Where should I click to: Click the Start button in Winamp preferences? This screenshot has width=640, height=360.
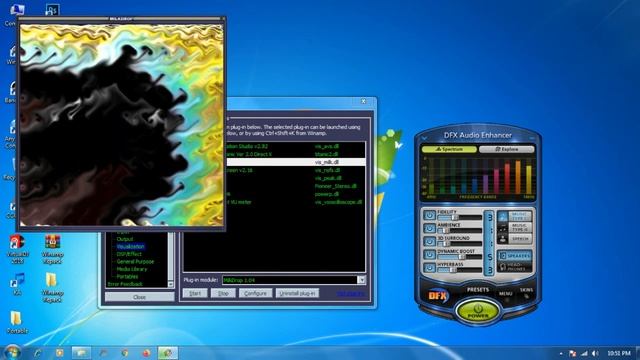[x=195, y=293]
